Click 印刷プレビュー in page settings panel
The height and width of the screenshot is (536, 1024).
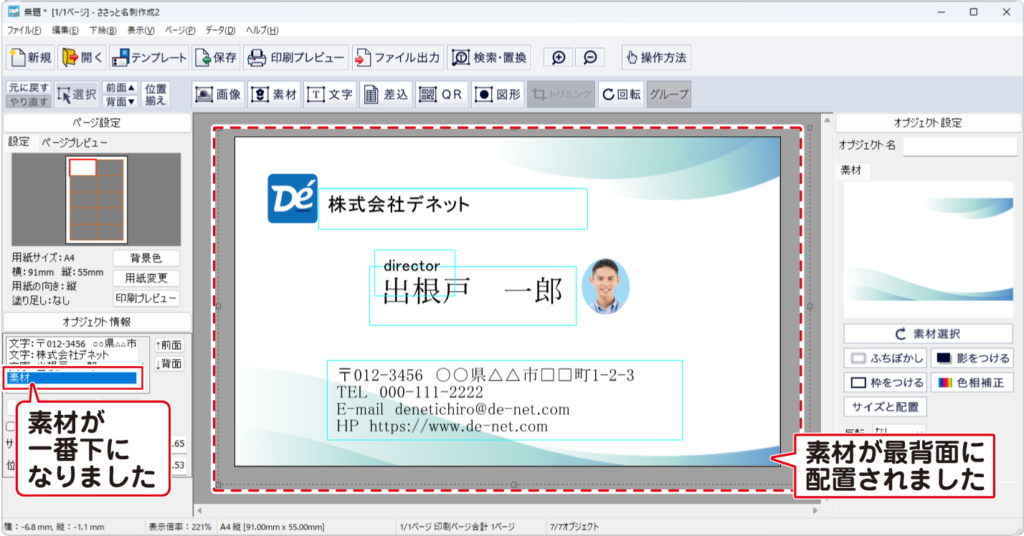click(146, 298)
